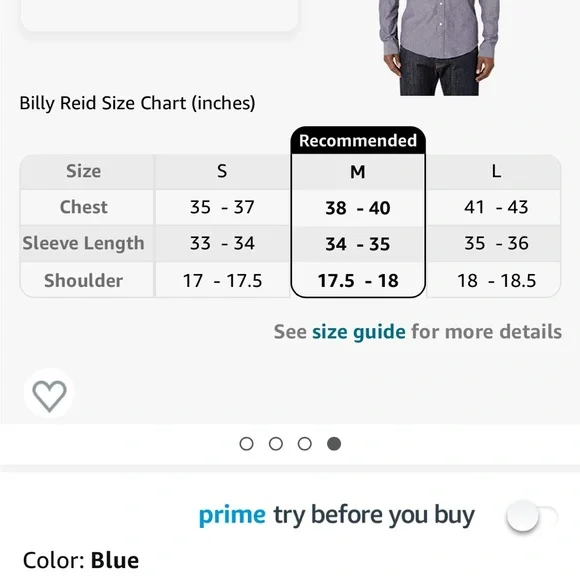Open the size guide link
Viewport: 580px width, 580px height.
tap(359, 331)
